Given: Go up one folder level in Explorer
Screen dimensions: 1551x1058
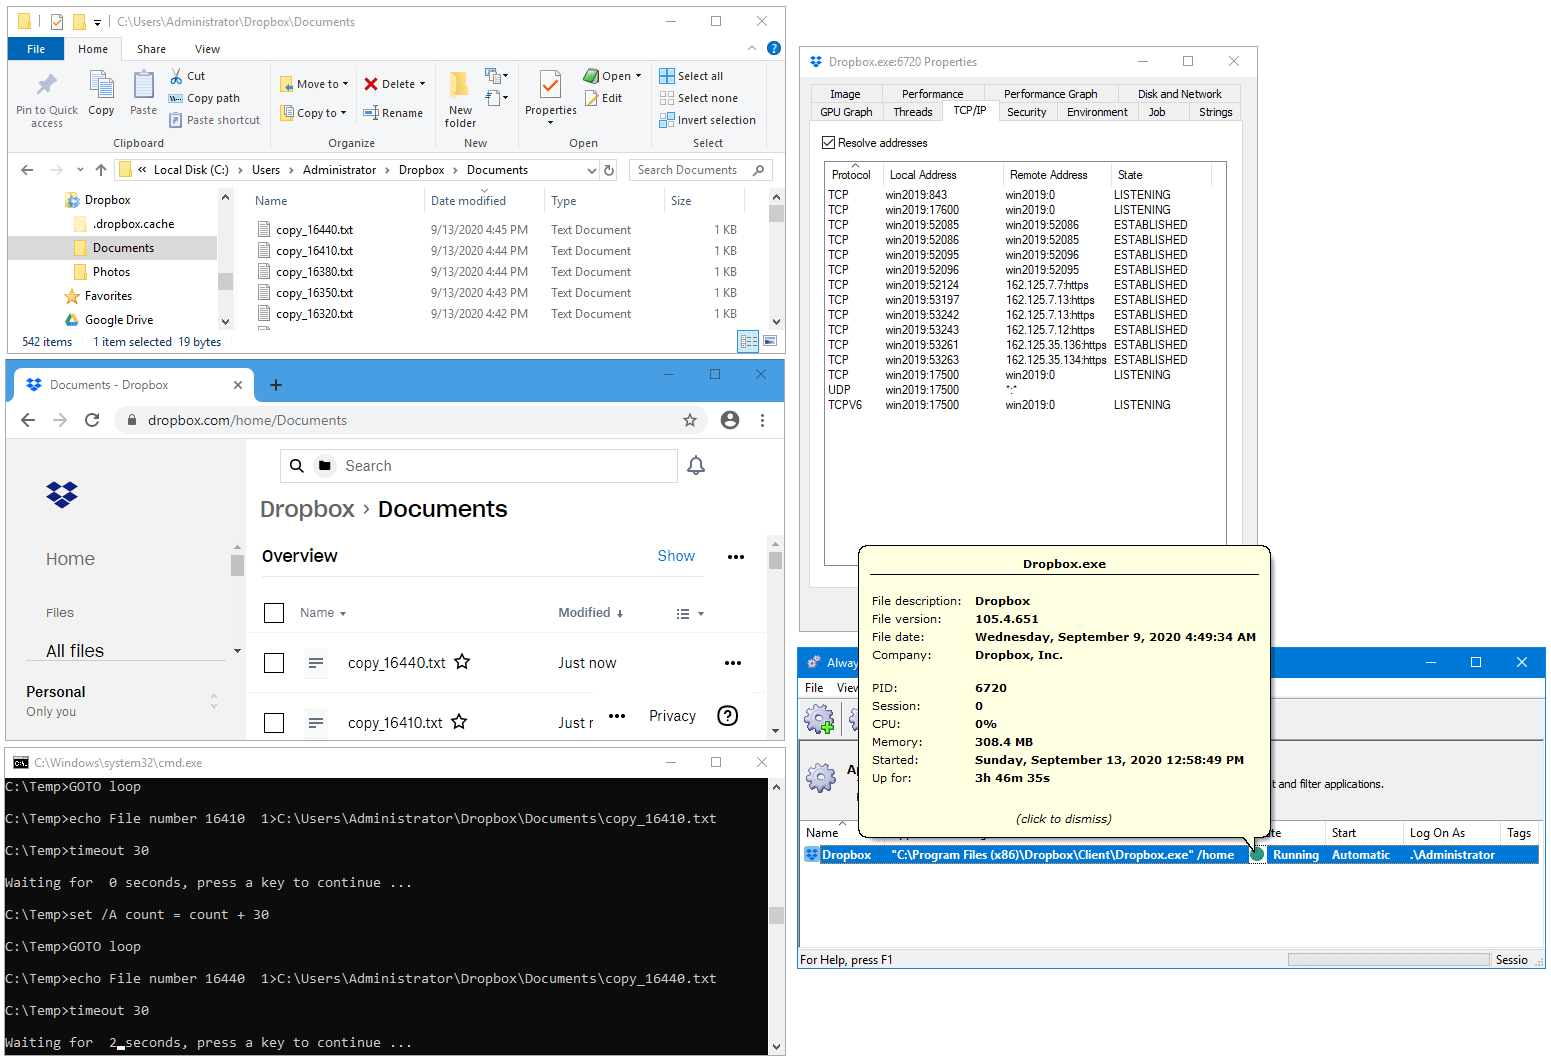Looking at the screenshot, I should click(x=101, y=170).
